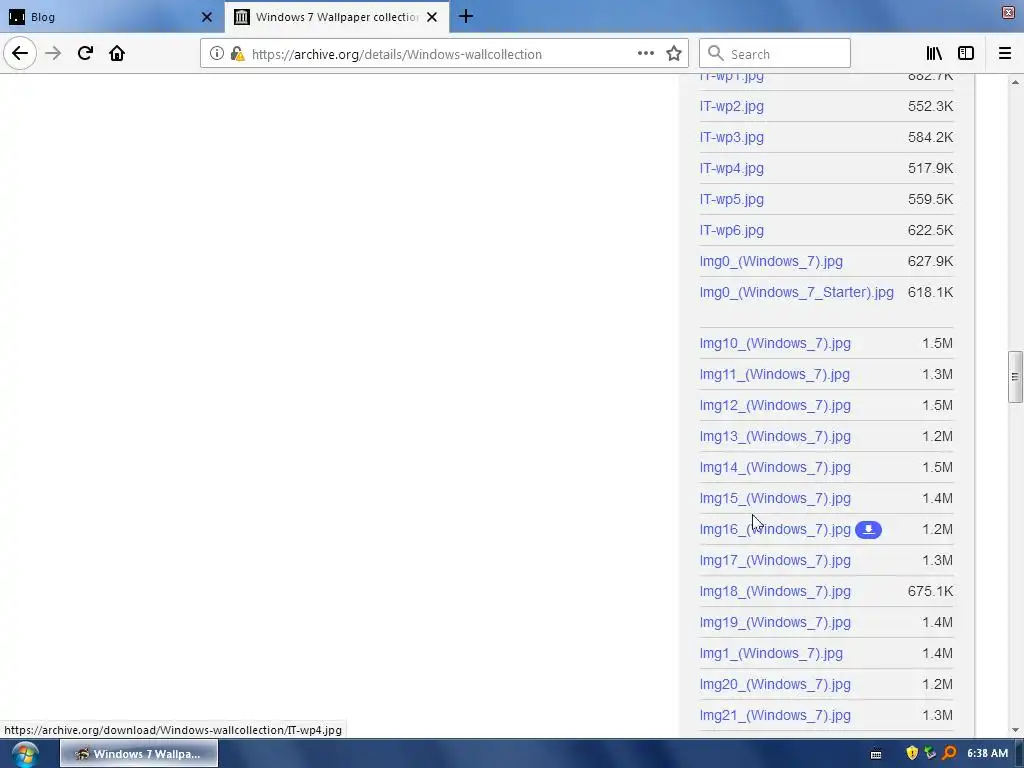Reload the current page
The width and height of the screenshot is (1024, 768).
(85, 54)
